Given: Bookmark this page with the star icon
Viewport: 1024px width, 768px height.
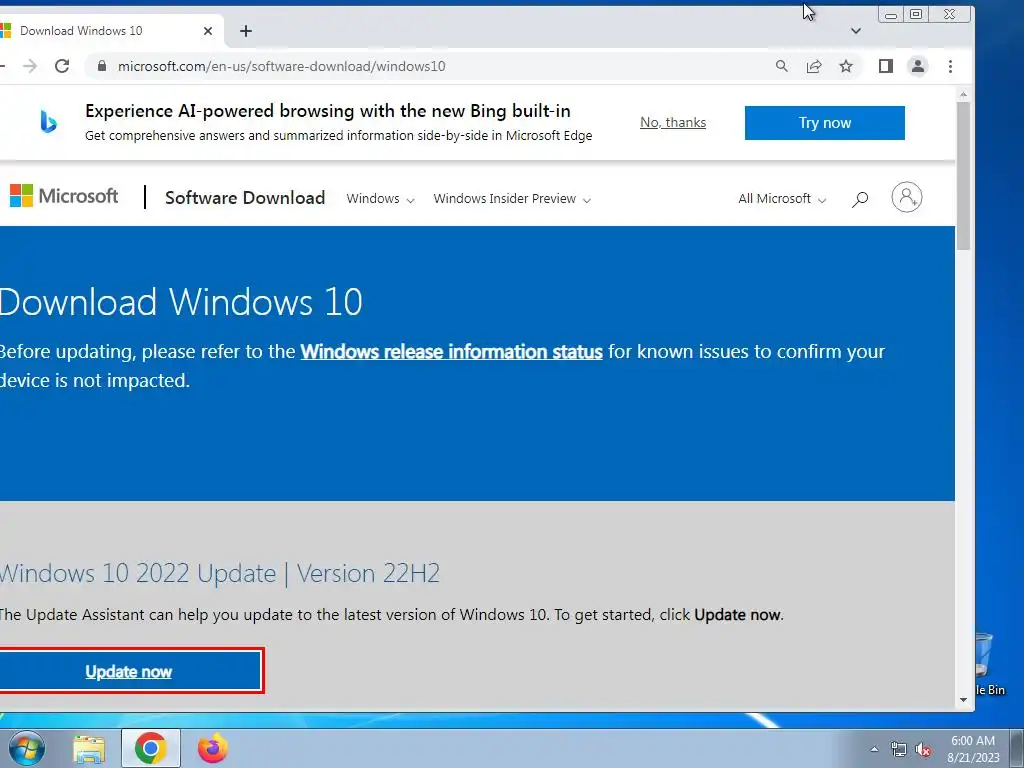Looking at the screenshot, I should click(846, 66).
